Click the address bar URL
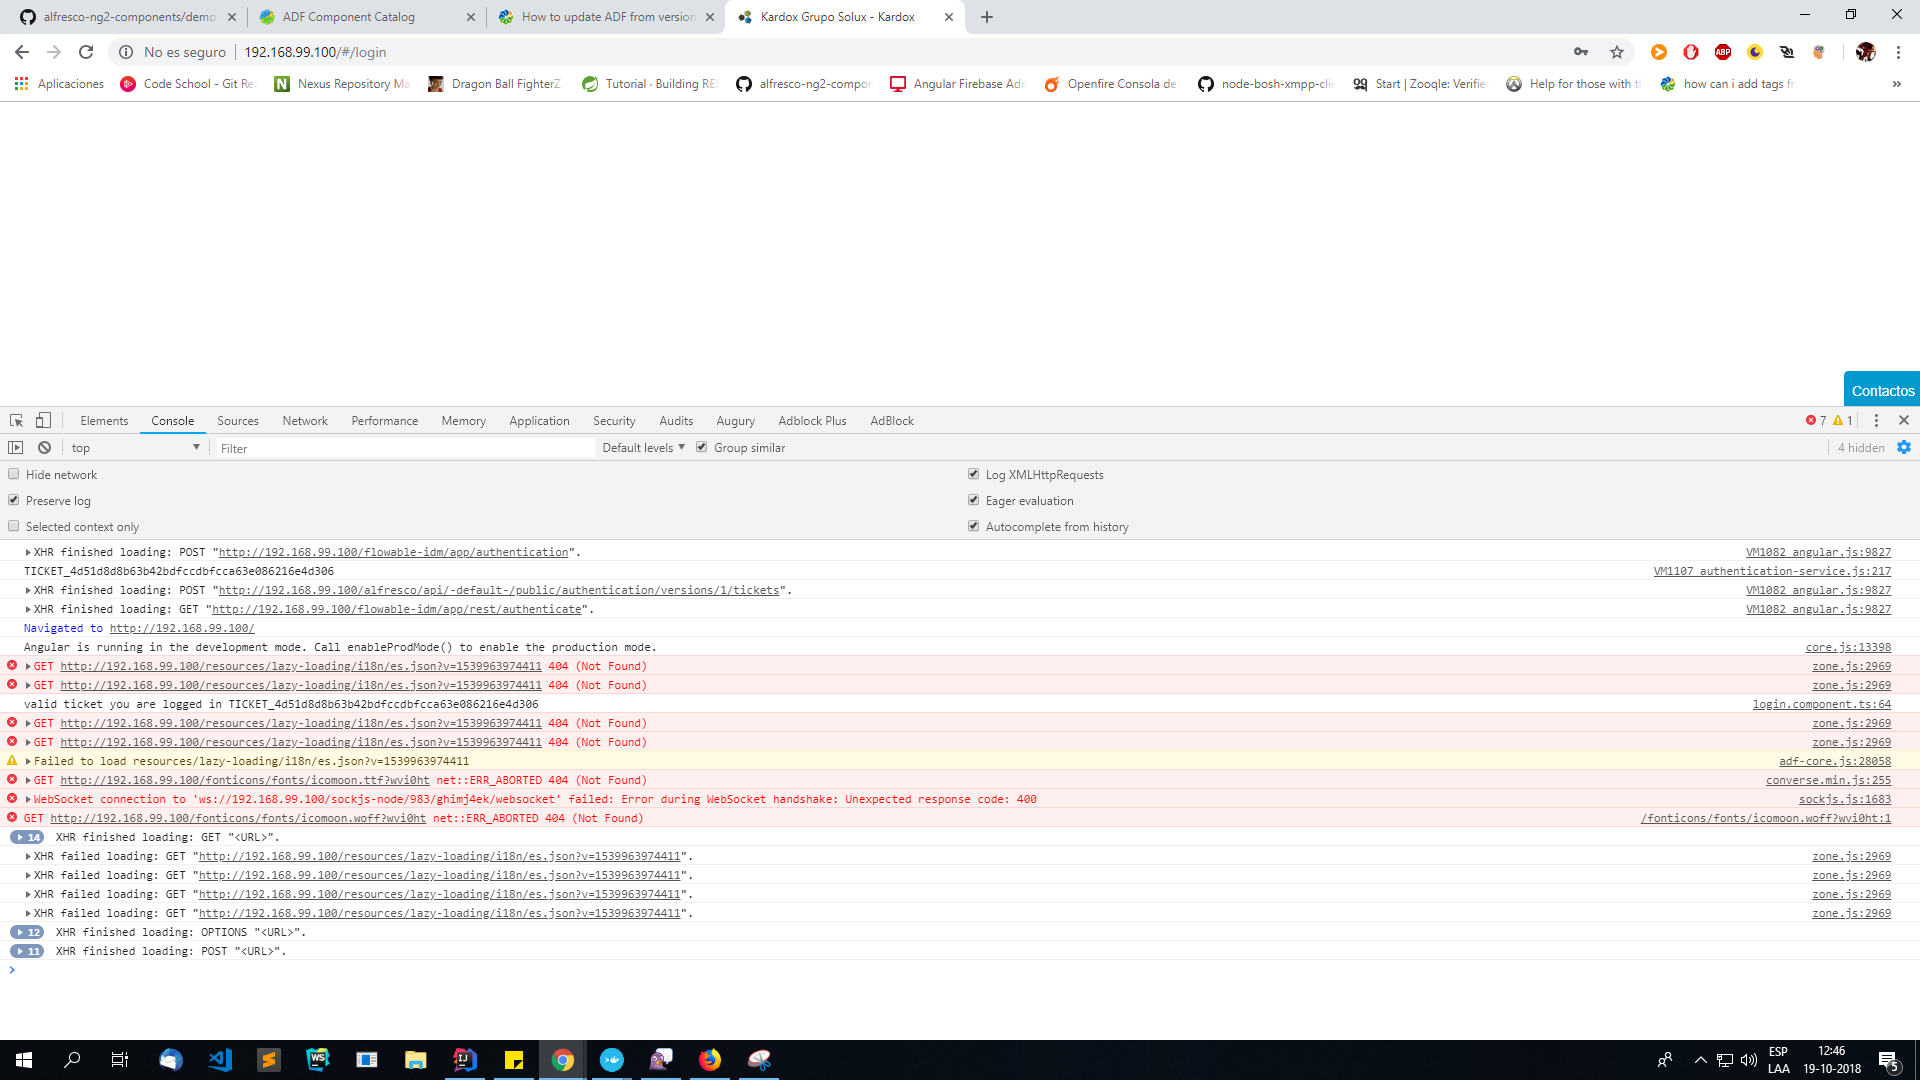The image size is (1920, 1080). point(315,52)
